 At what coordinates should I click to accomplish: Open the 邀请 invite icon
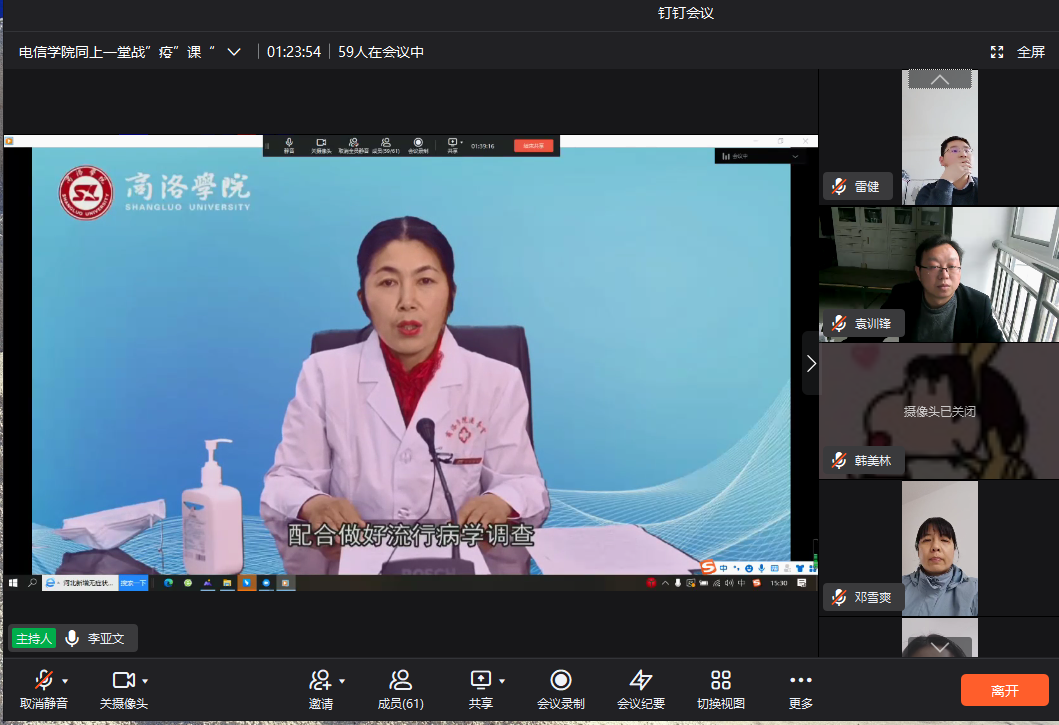(320, 681)
